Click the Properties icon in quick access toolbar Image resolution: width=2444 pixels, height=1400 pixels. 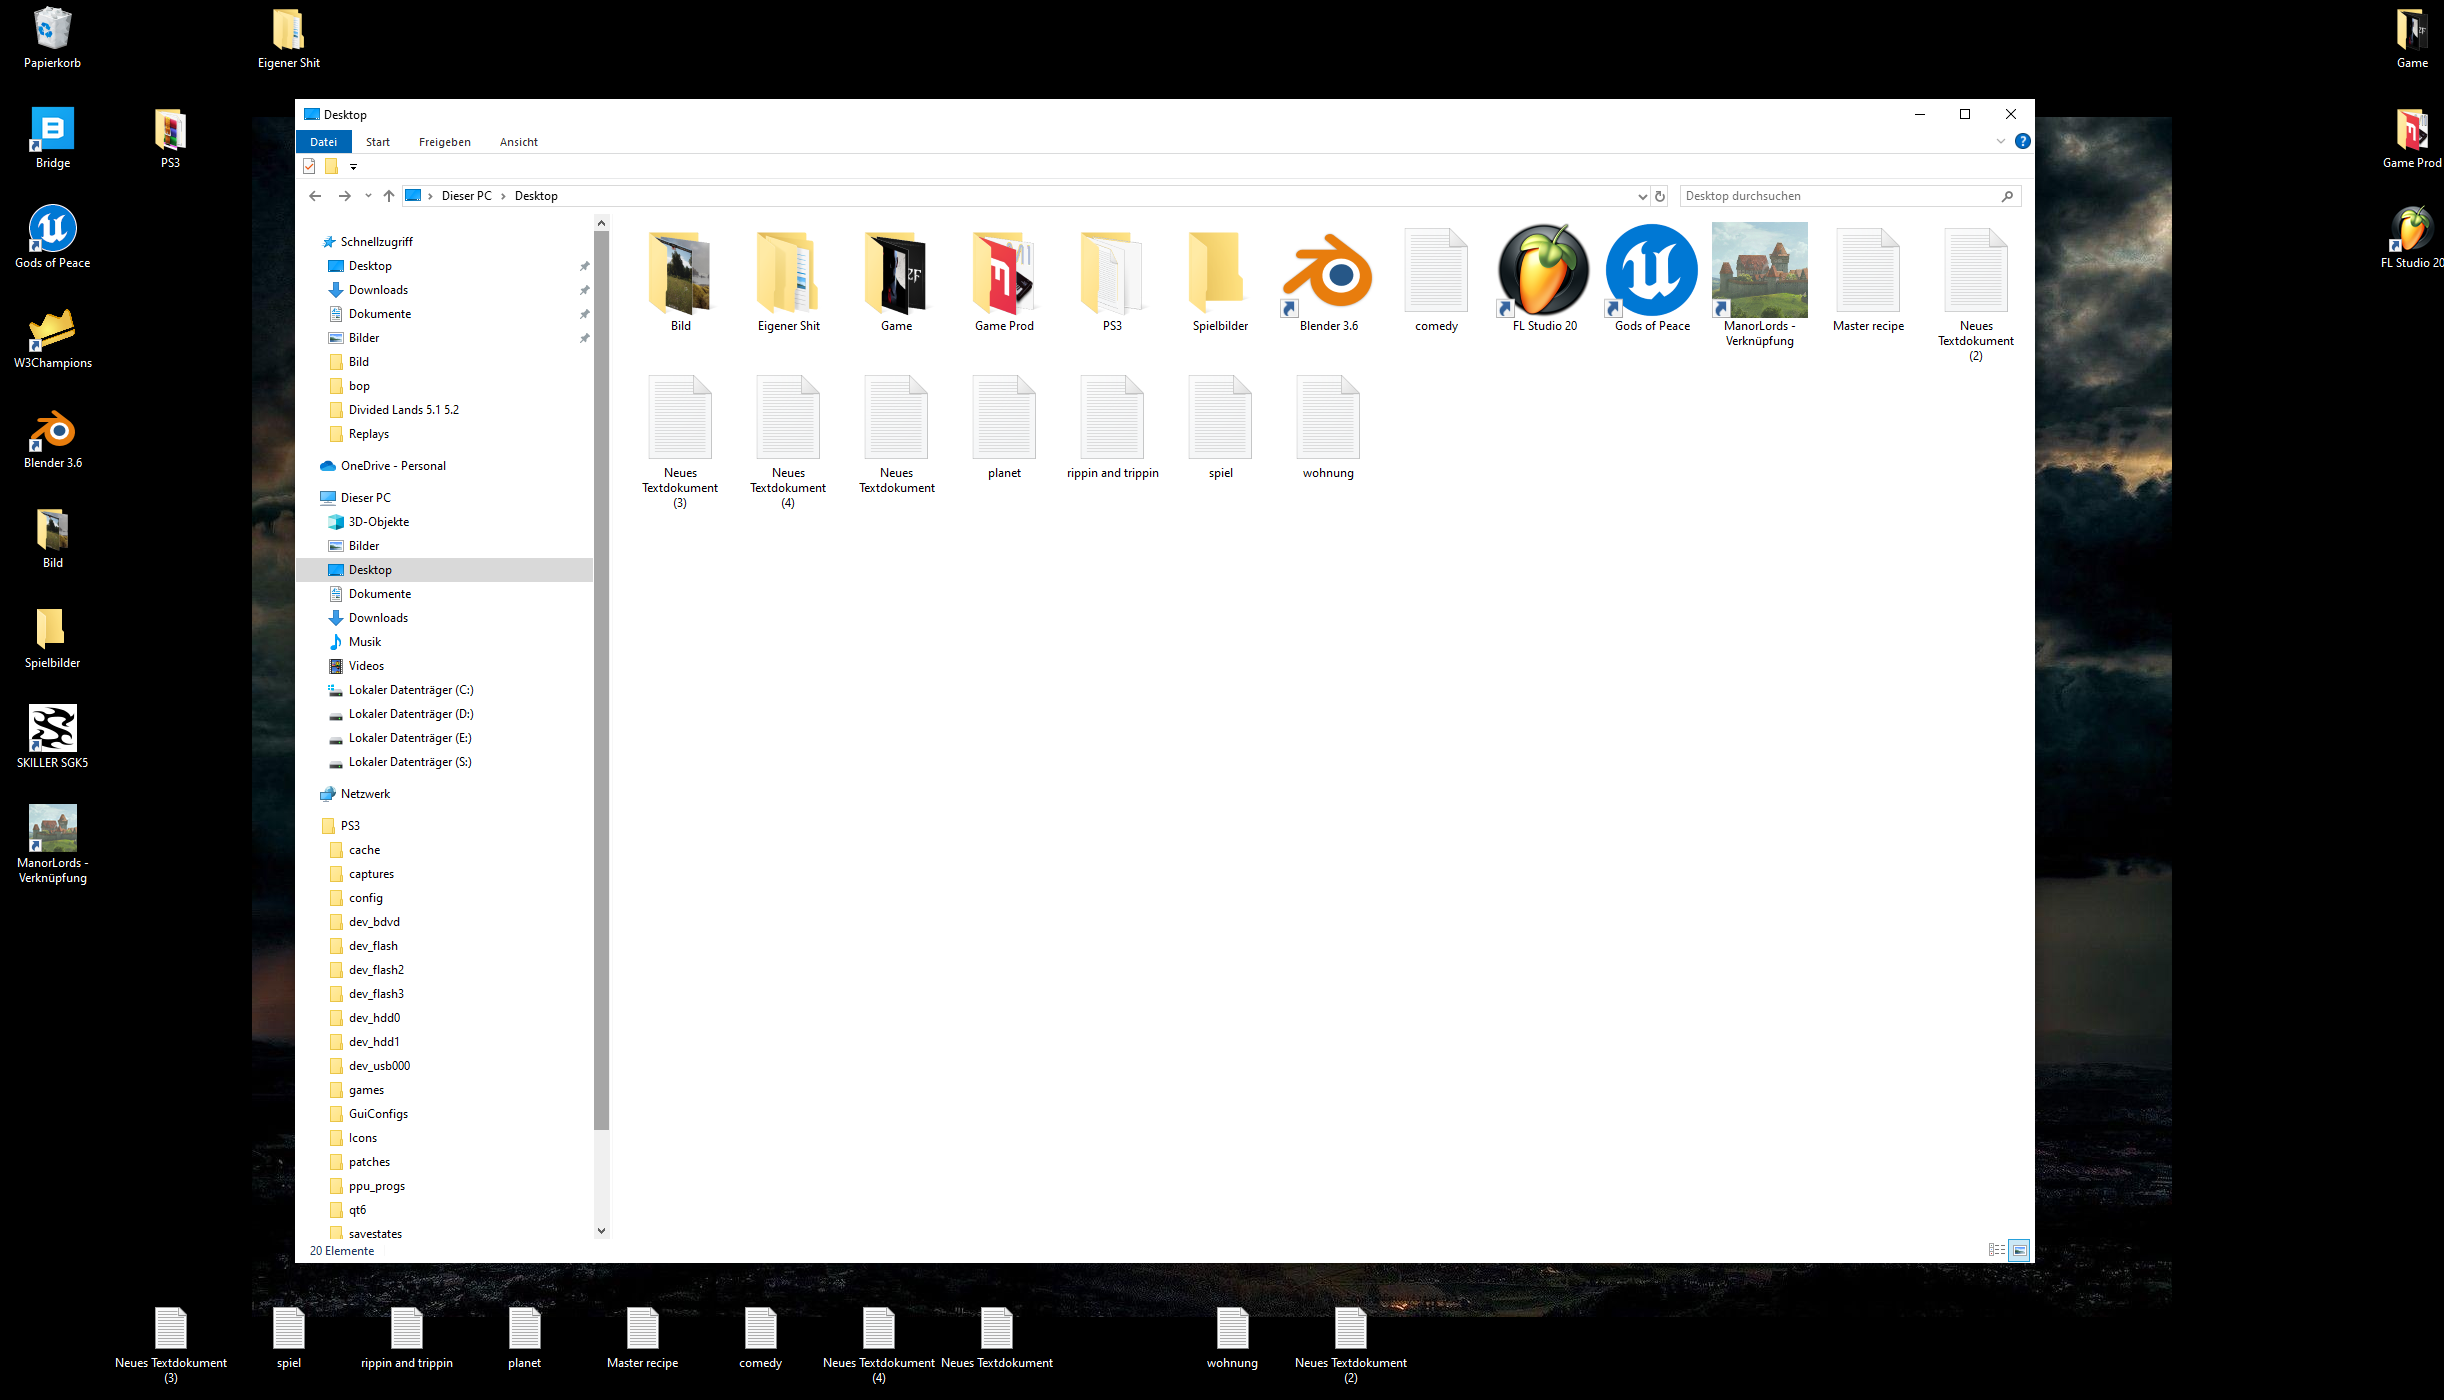coord(309,166)
